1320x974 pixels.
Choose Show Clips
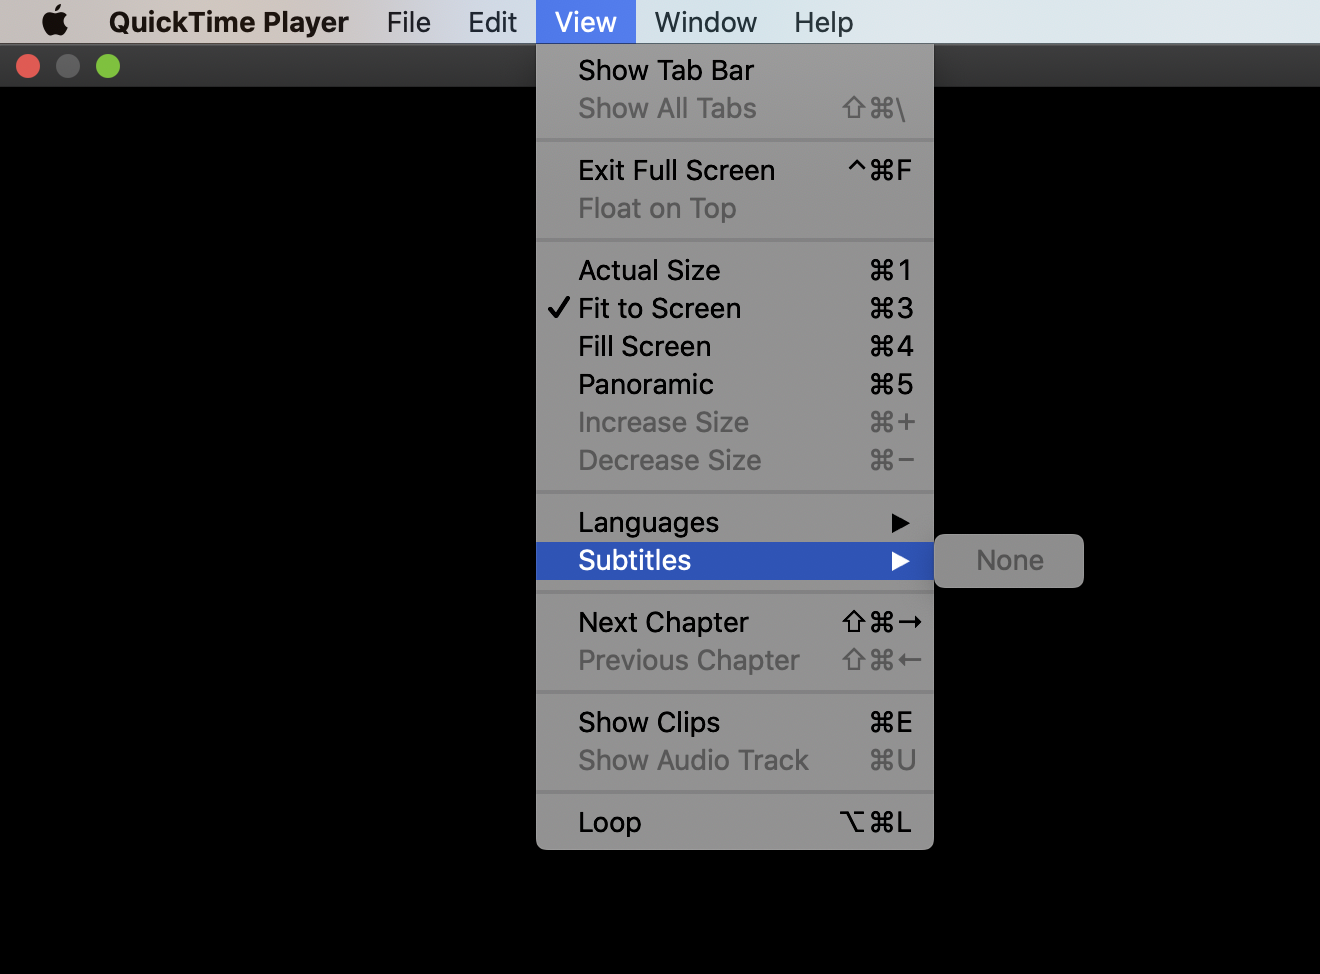[x=649, y=723]
